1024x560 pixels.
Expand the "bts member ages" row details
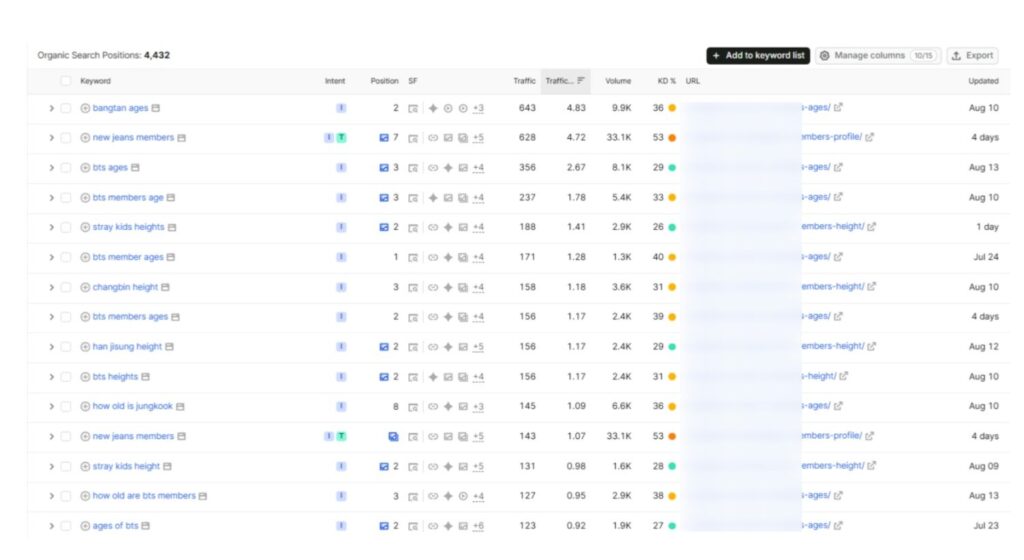click(x=52, y=257)
